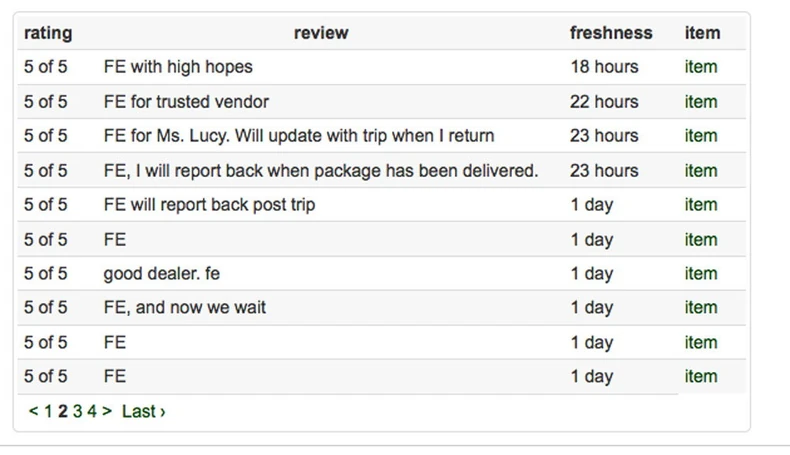790x455 pixels.
Task: Click the "rating" column header
Action: [48, 33]
